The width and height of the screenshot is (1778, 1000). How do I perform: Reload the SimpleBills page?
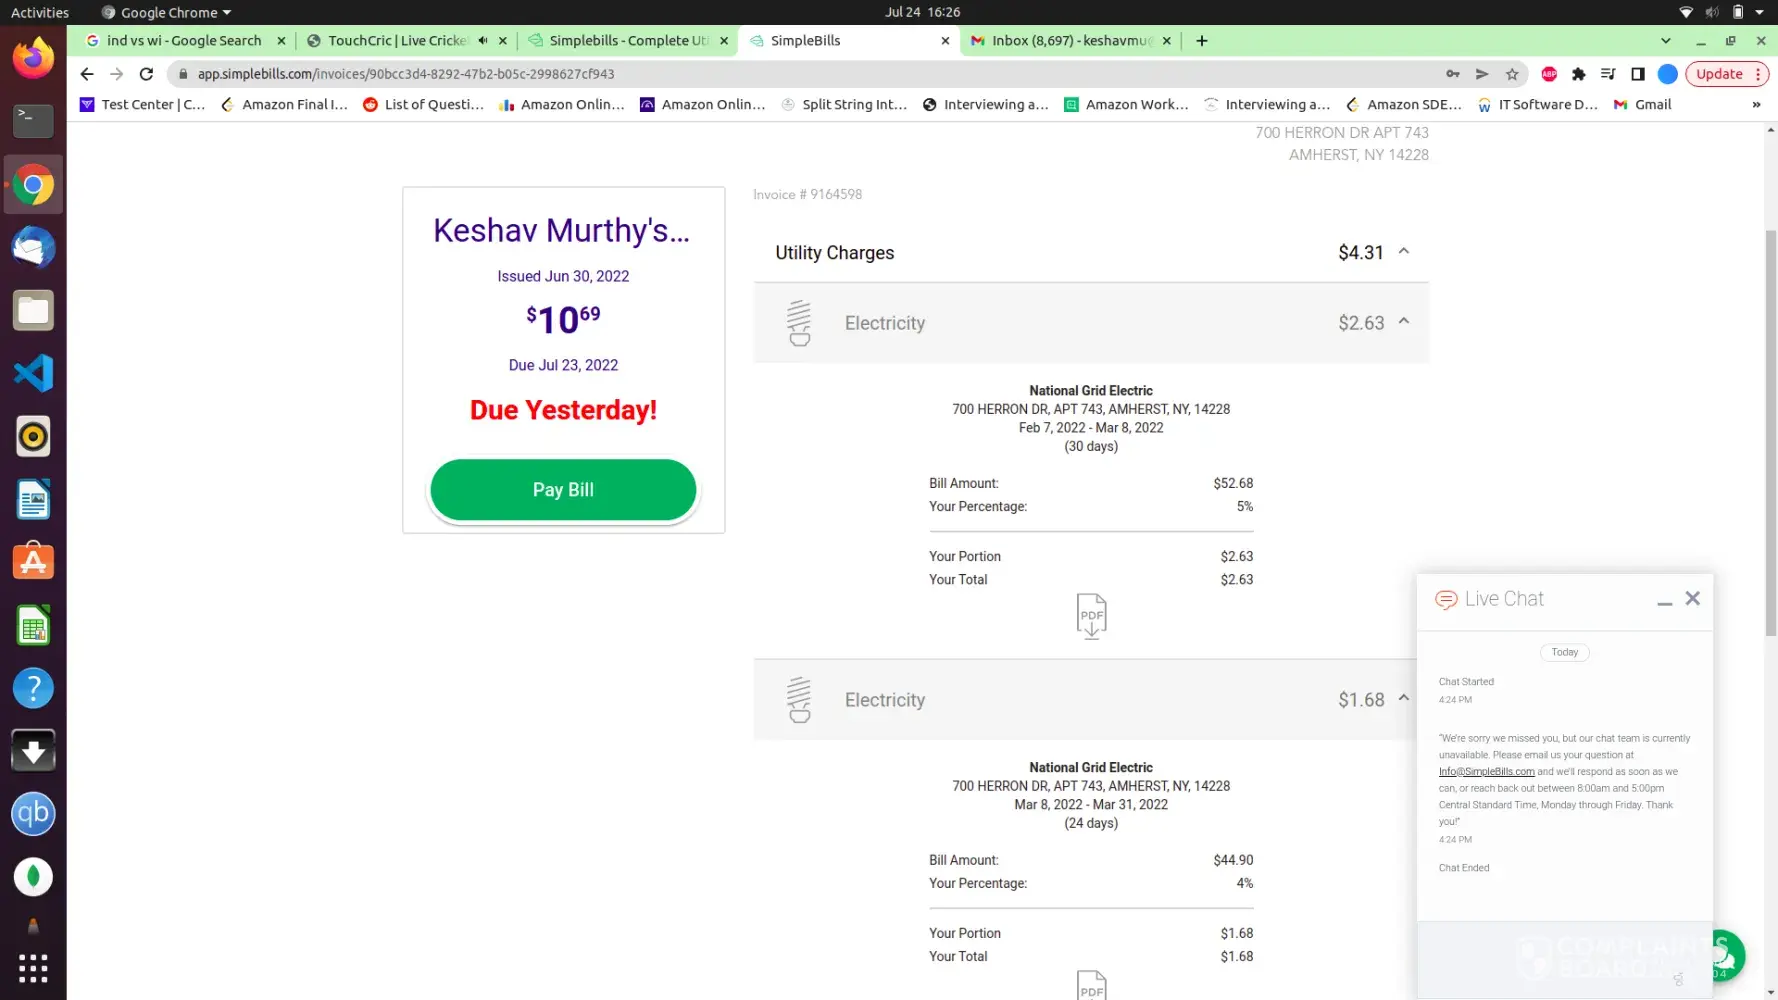pos(146,74)
